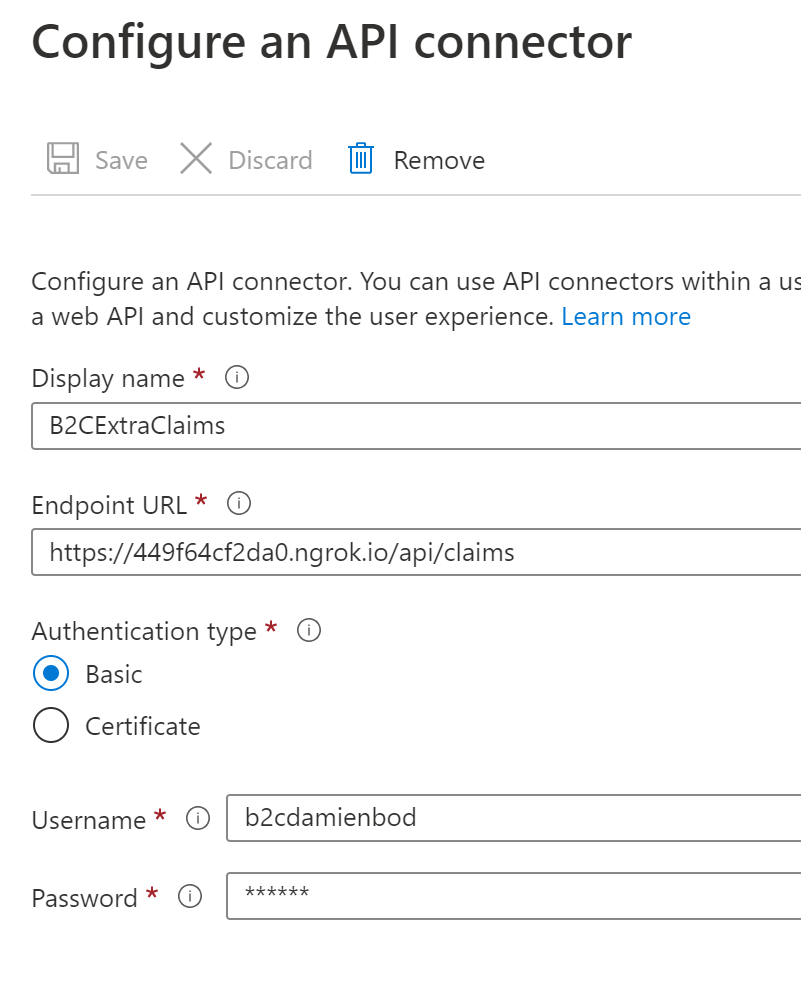
Task: Click the Discard X icon
Action: [x=196, y=158]
